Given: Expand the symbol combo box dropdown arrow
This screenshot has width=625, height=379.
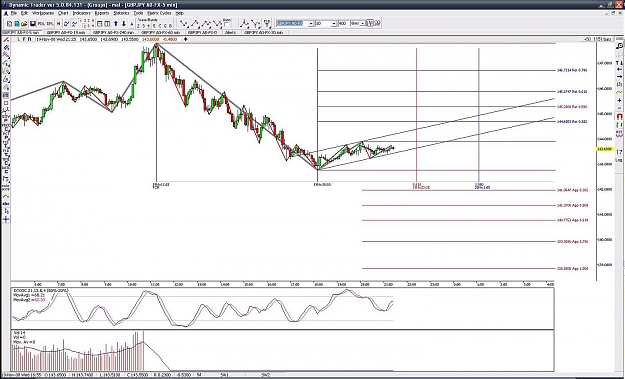Looking at the screenshot, I should pyautogui.click(x=311, y=24).
